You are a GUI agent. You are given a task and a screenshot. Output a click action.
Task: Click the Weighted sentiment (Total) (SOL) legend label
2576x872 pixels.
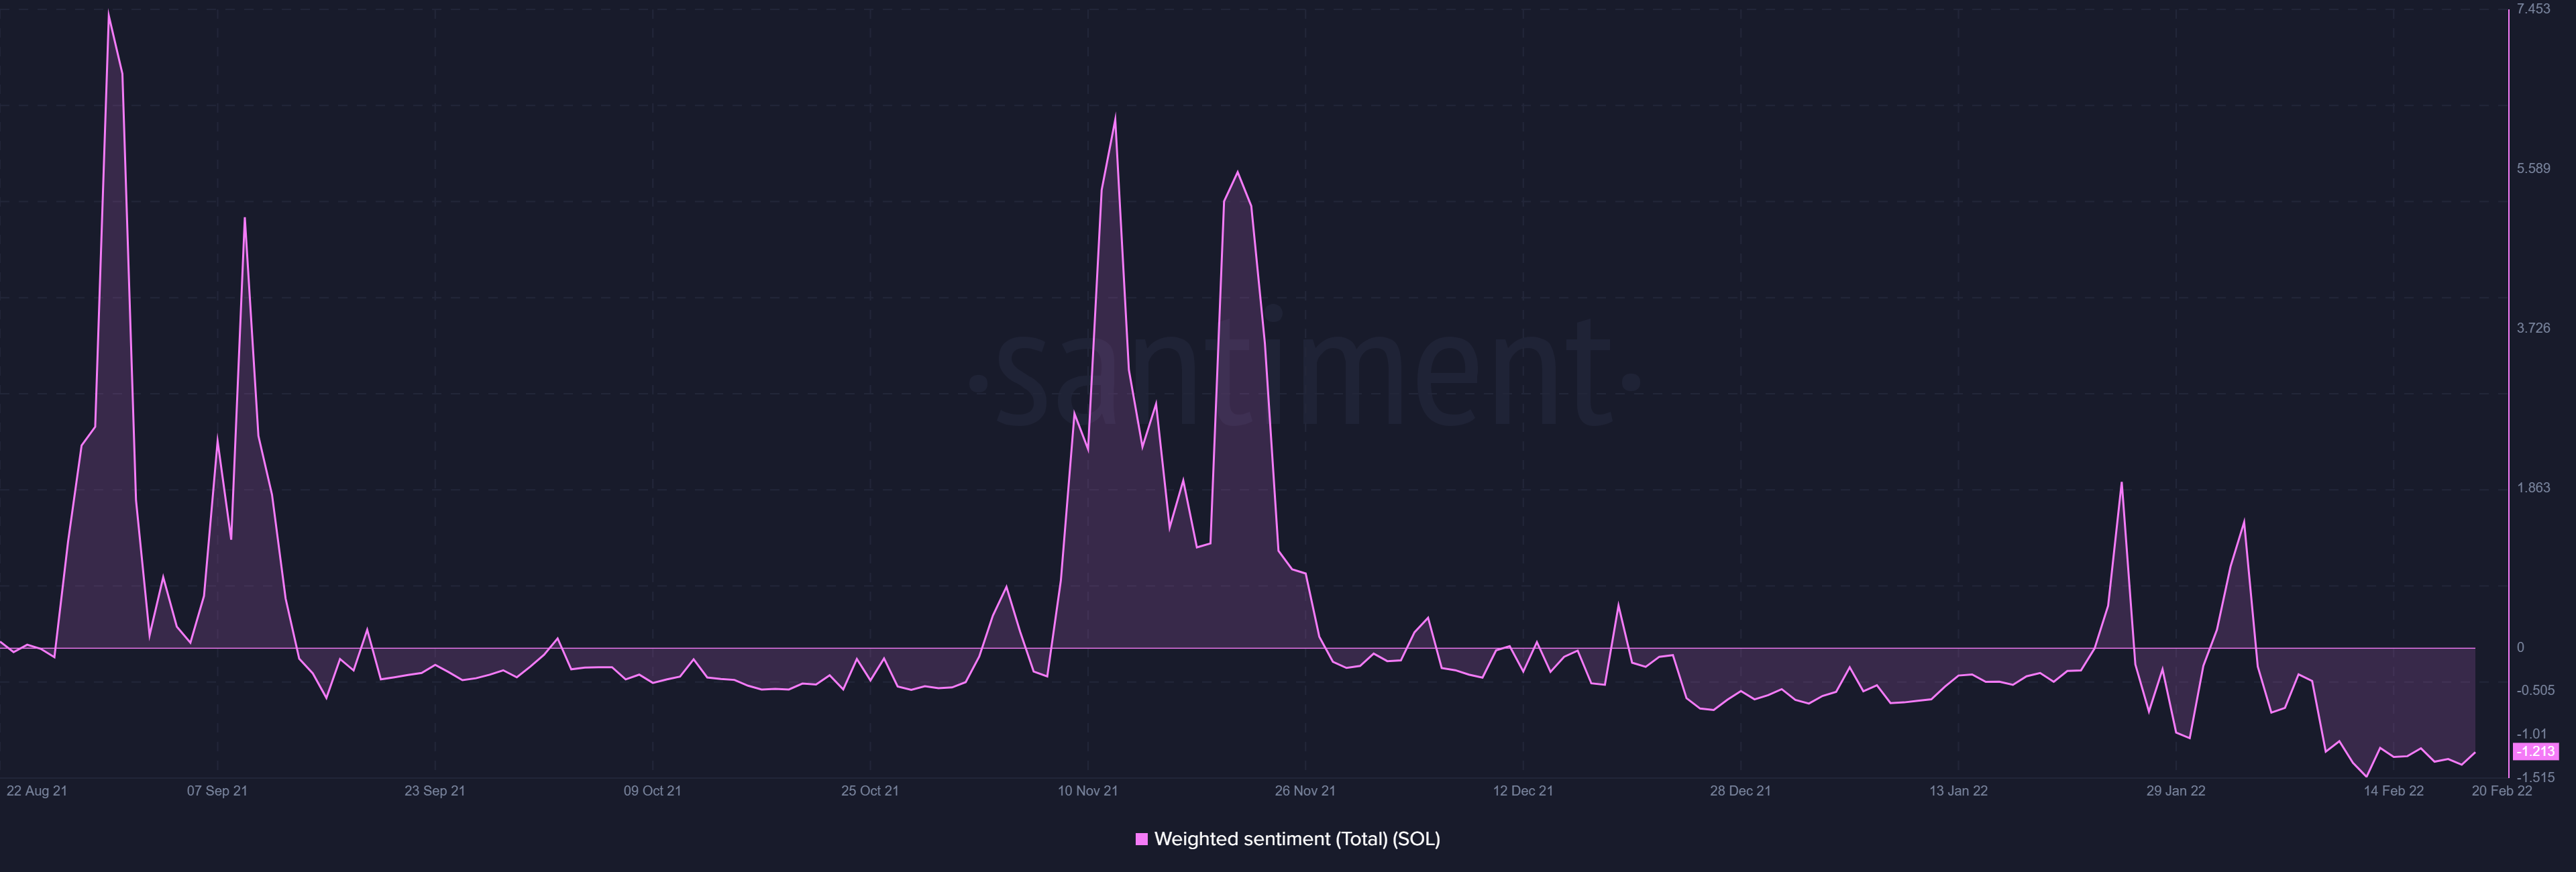pyautogui.click(x=1297, y=839)
